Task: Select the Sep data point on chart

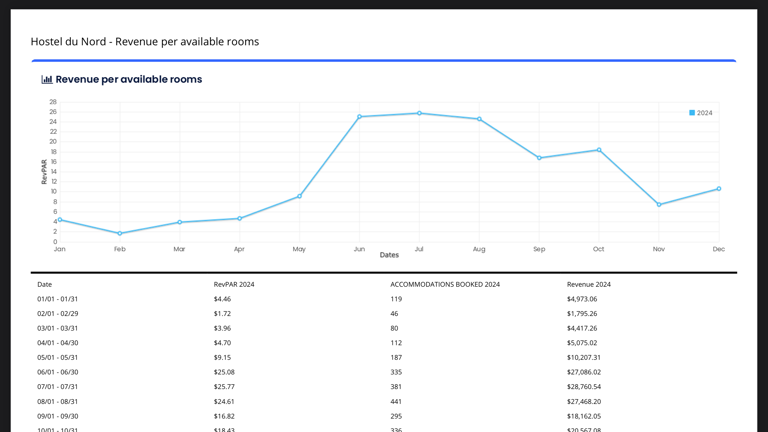Action: (539, 158)
